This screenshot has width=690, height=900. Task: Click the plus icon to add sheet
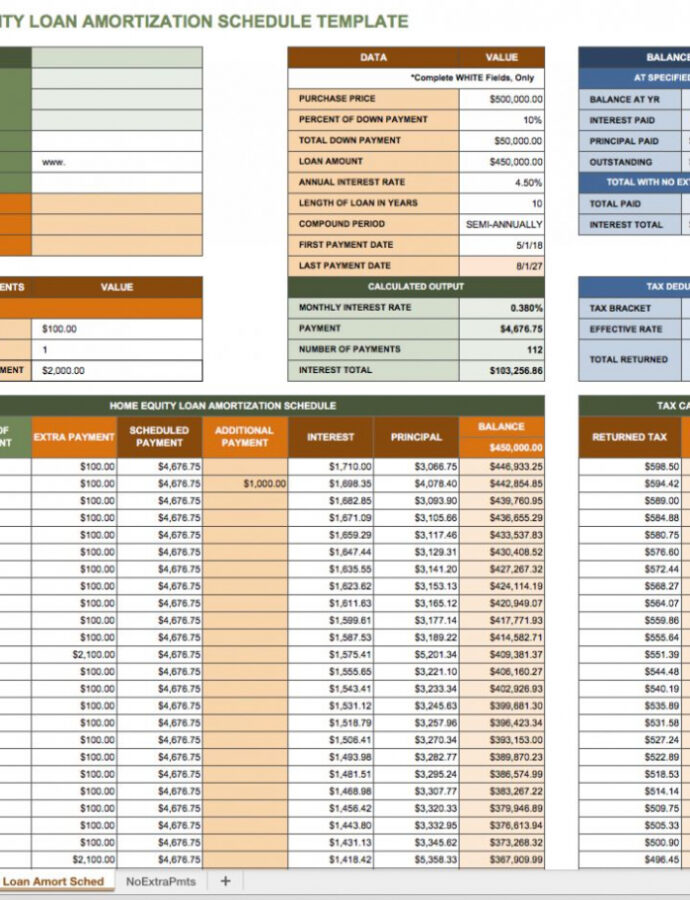225,881
